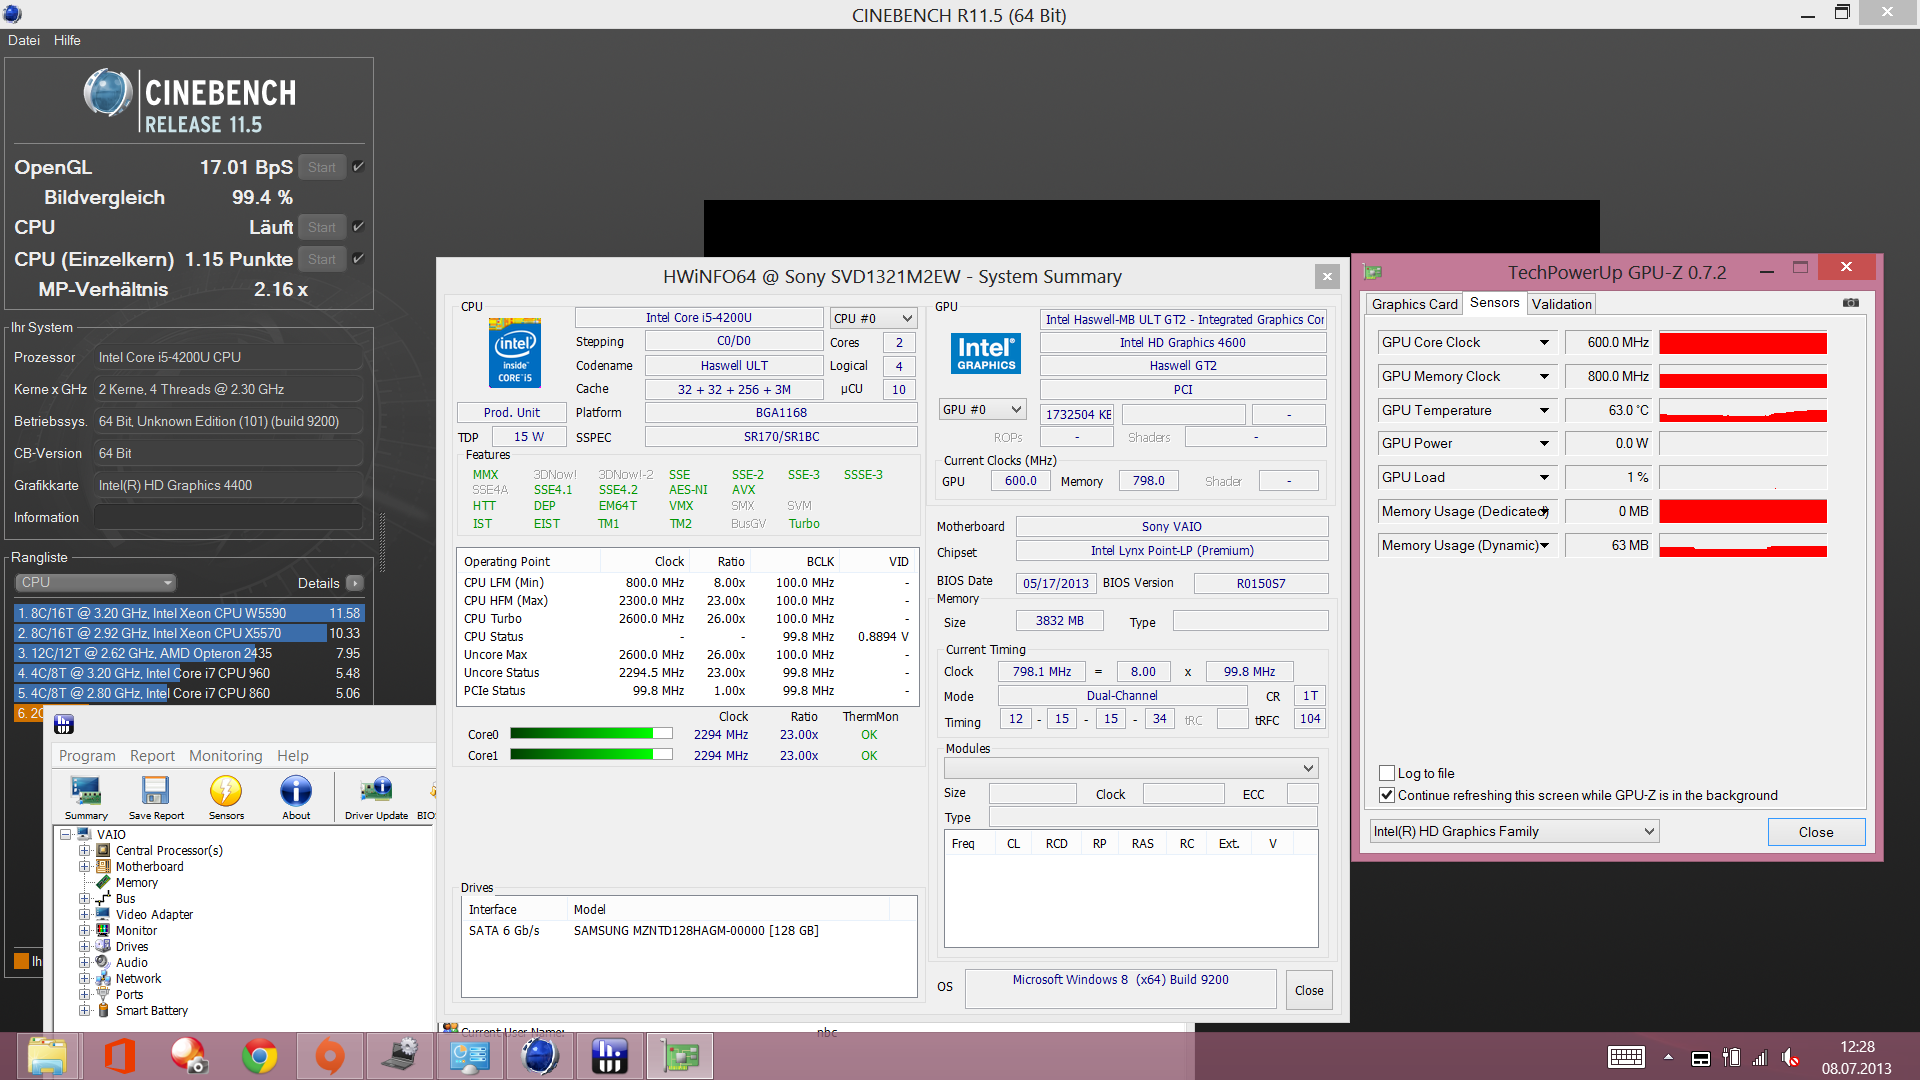
Task: Click the Core1 load progress bar
Action: click(x=591, y=755)
